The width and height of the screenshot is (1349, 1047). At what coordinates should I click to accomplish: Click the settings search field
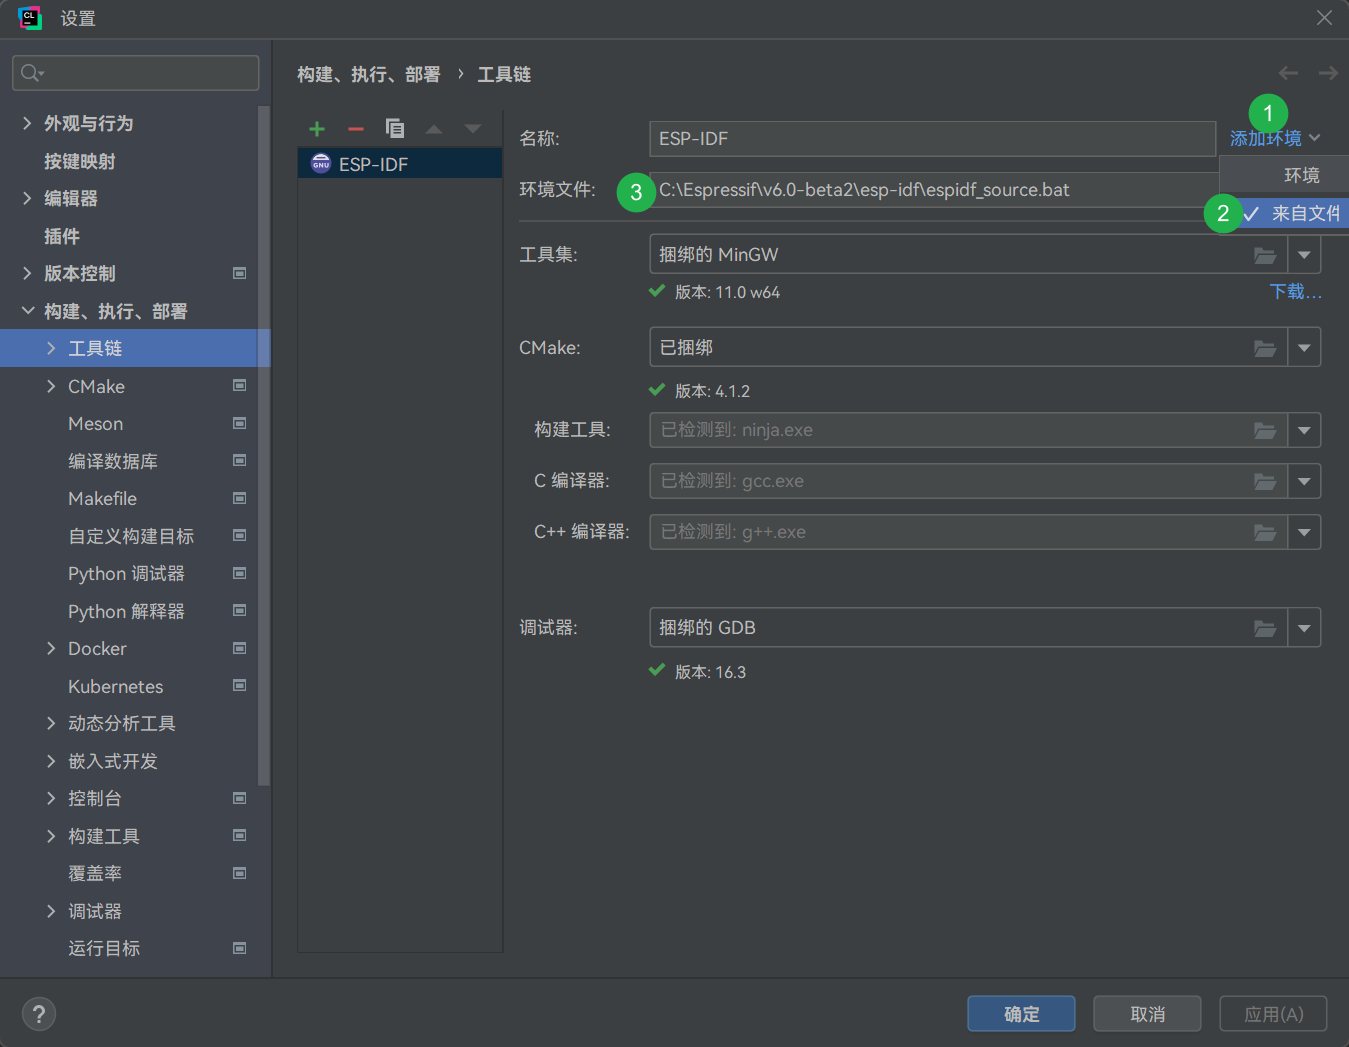pos(135,73)
